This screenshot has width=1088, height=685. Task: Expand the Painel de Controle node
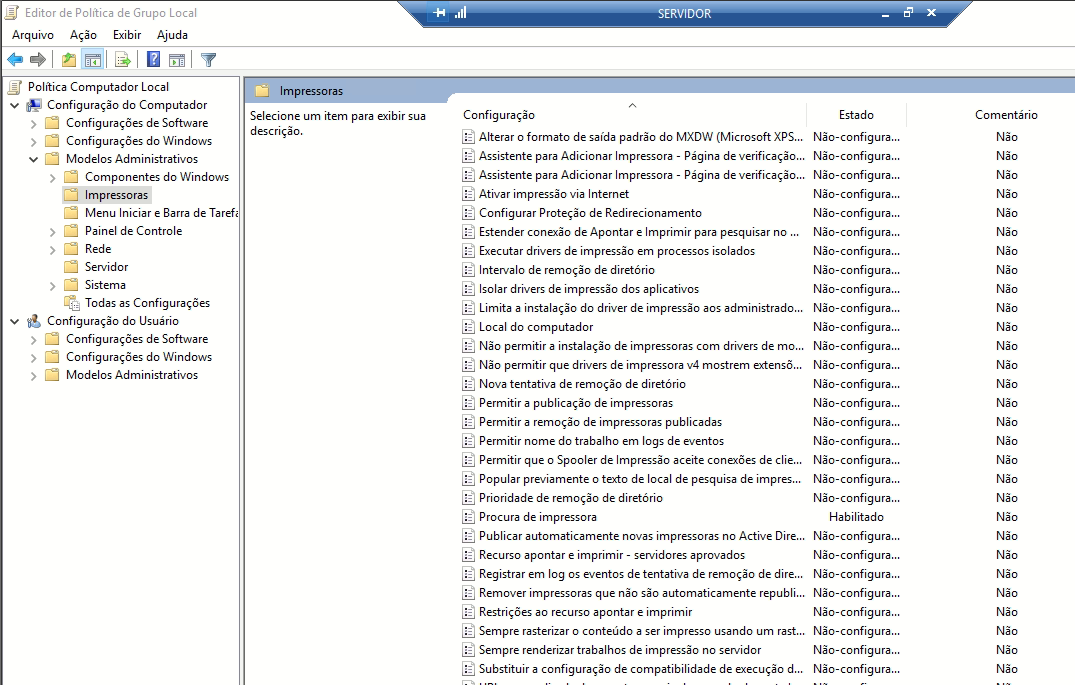(x=53, y=232)
